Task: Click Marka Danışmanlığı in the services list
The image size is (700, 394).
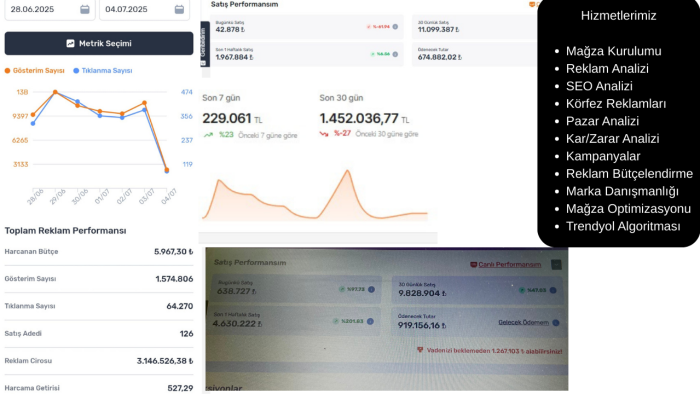Action: pyautogui.click(x=622, y=191)
